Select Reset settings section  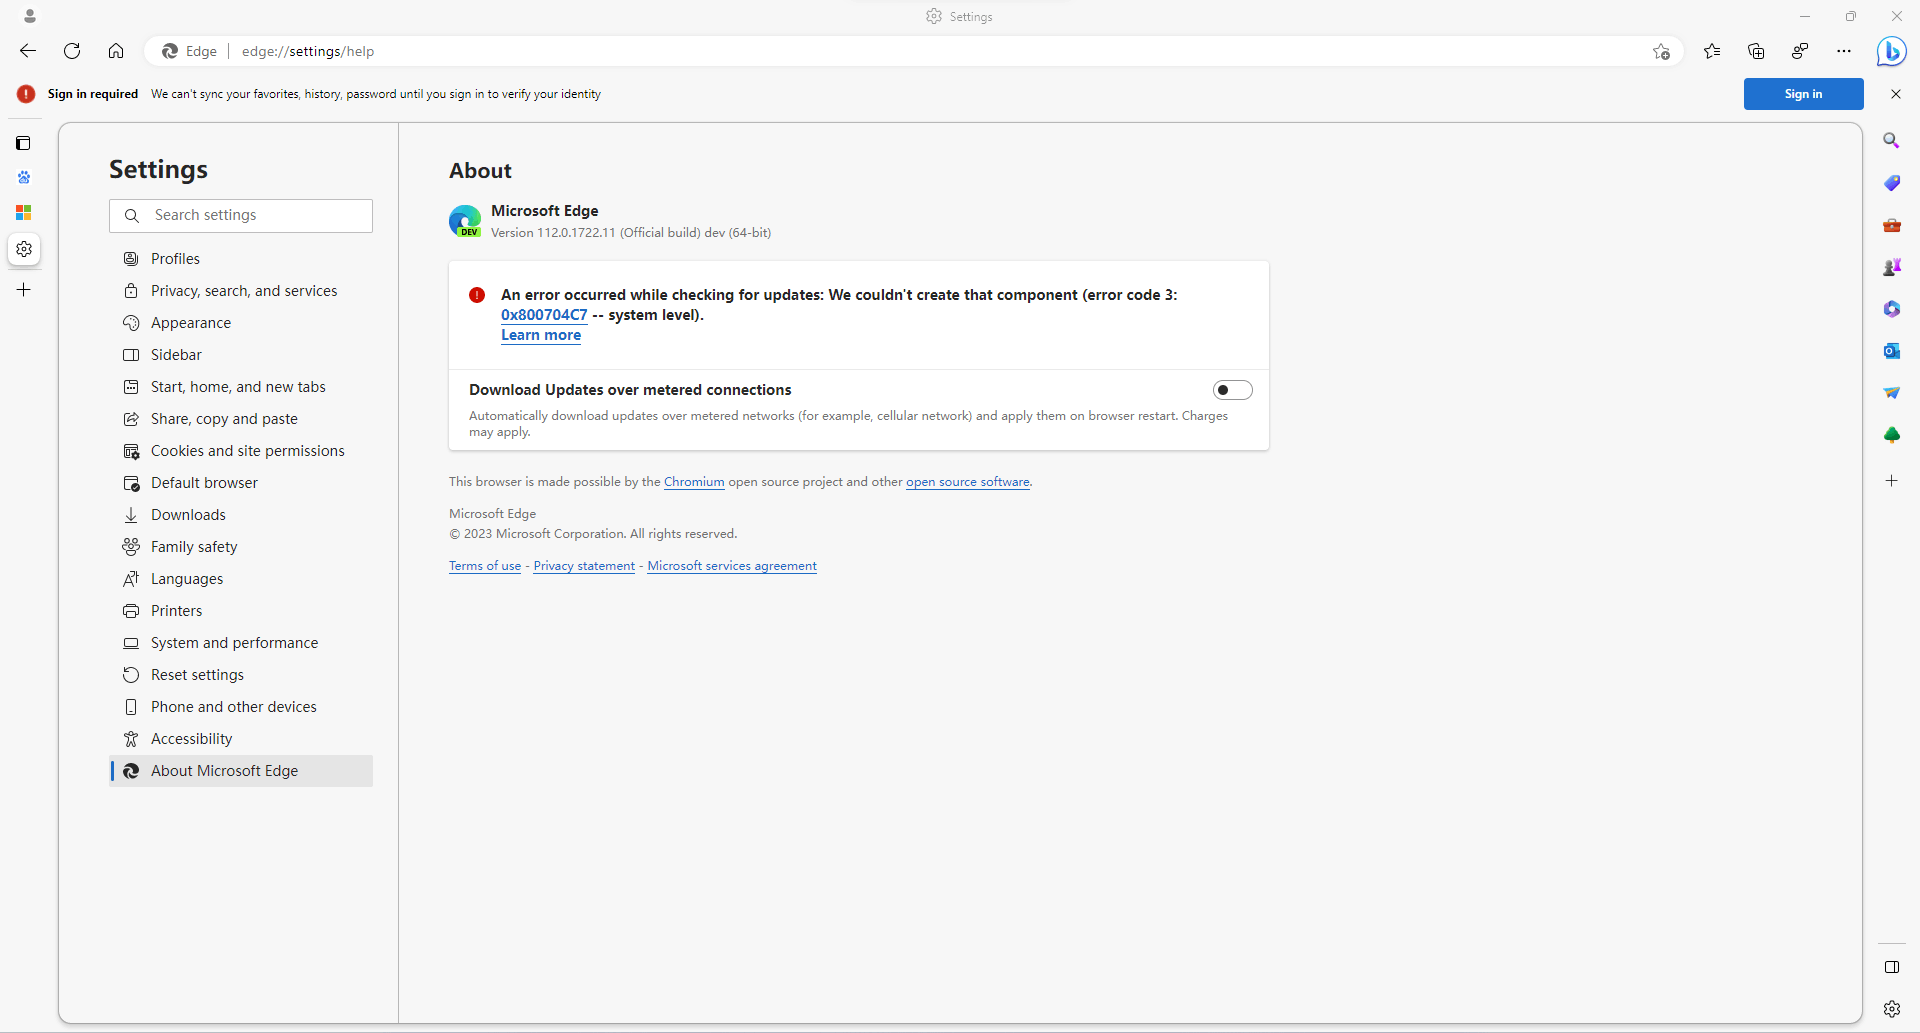(241, 675)
